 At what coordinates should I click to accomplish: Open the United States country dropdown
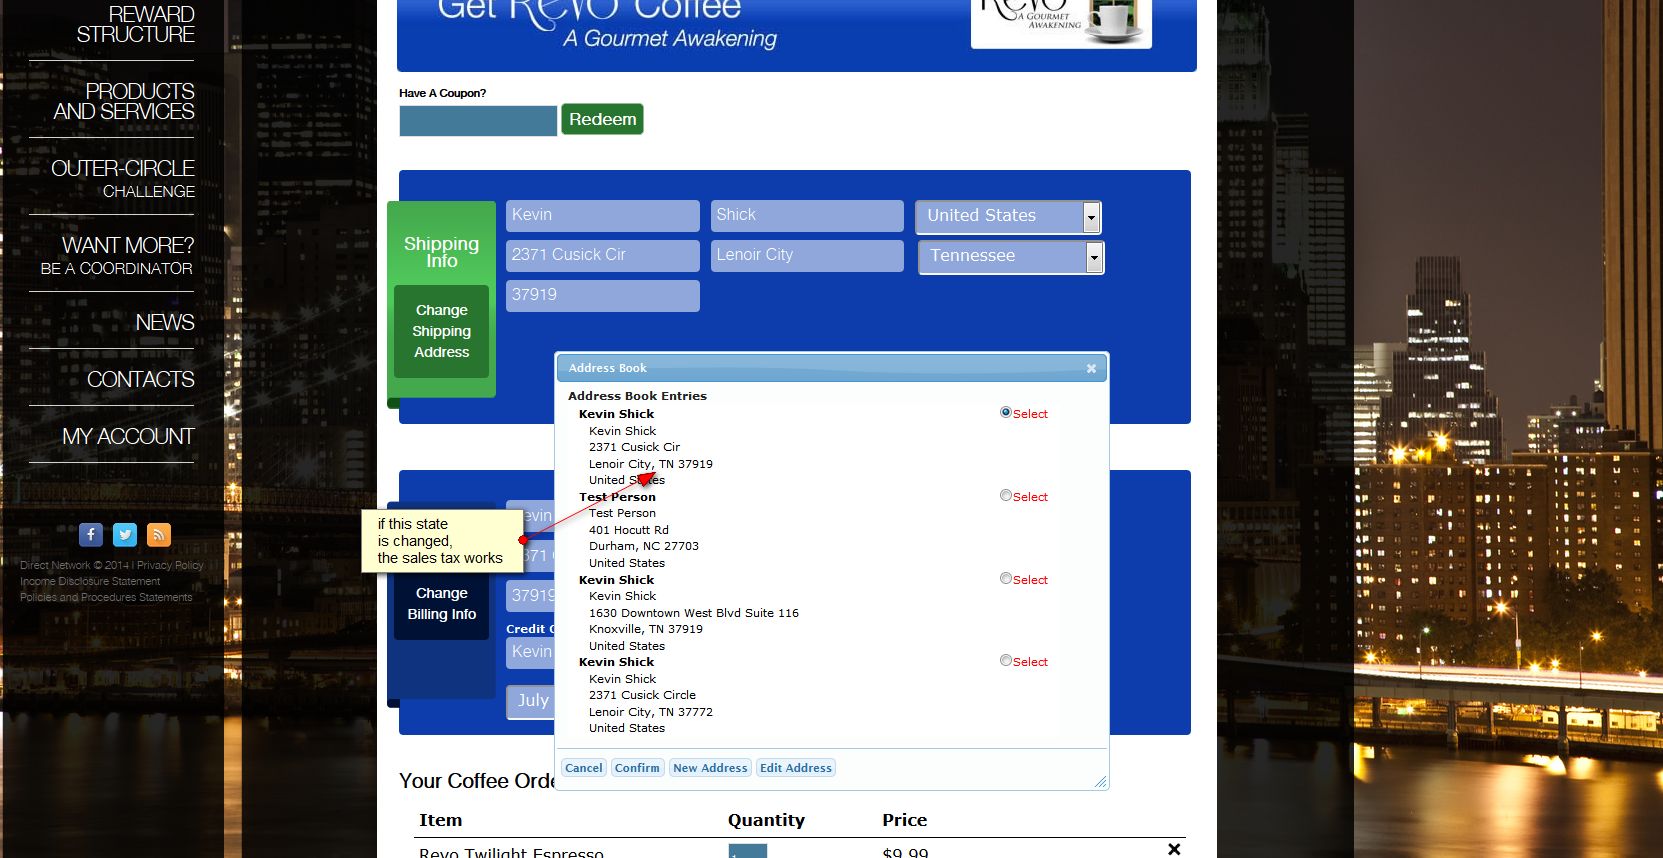[1009, 216]
